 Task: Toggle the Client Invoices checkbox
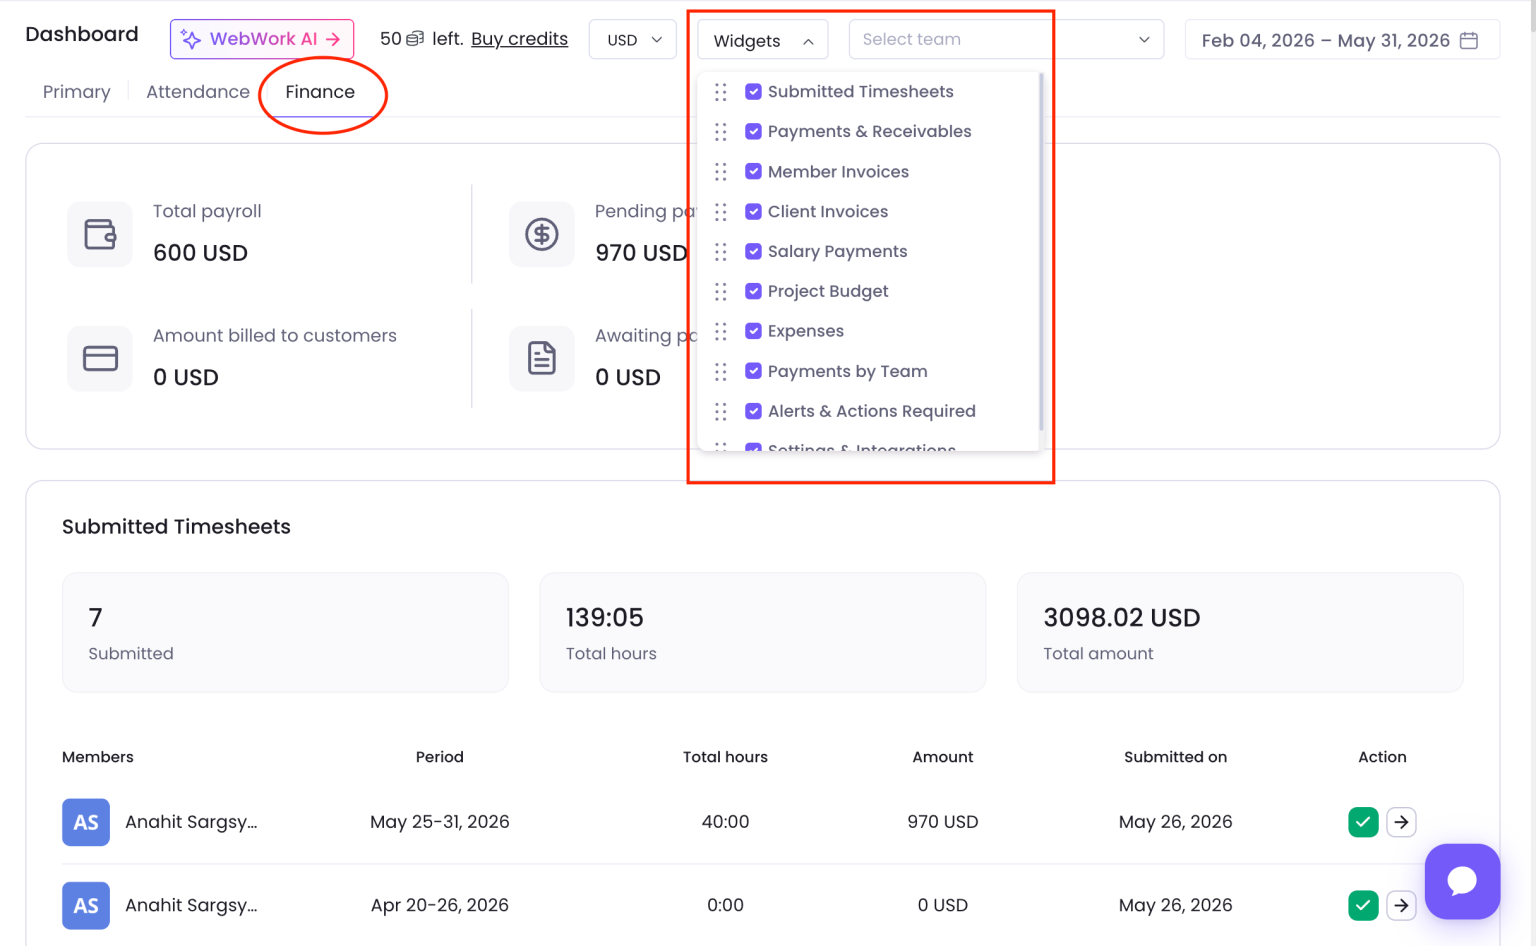click(754, 212)
